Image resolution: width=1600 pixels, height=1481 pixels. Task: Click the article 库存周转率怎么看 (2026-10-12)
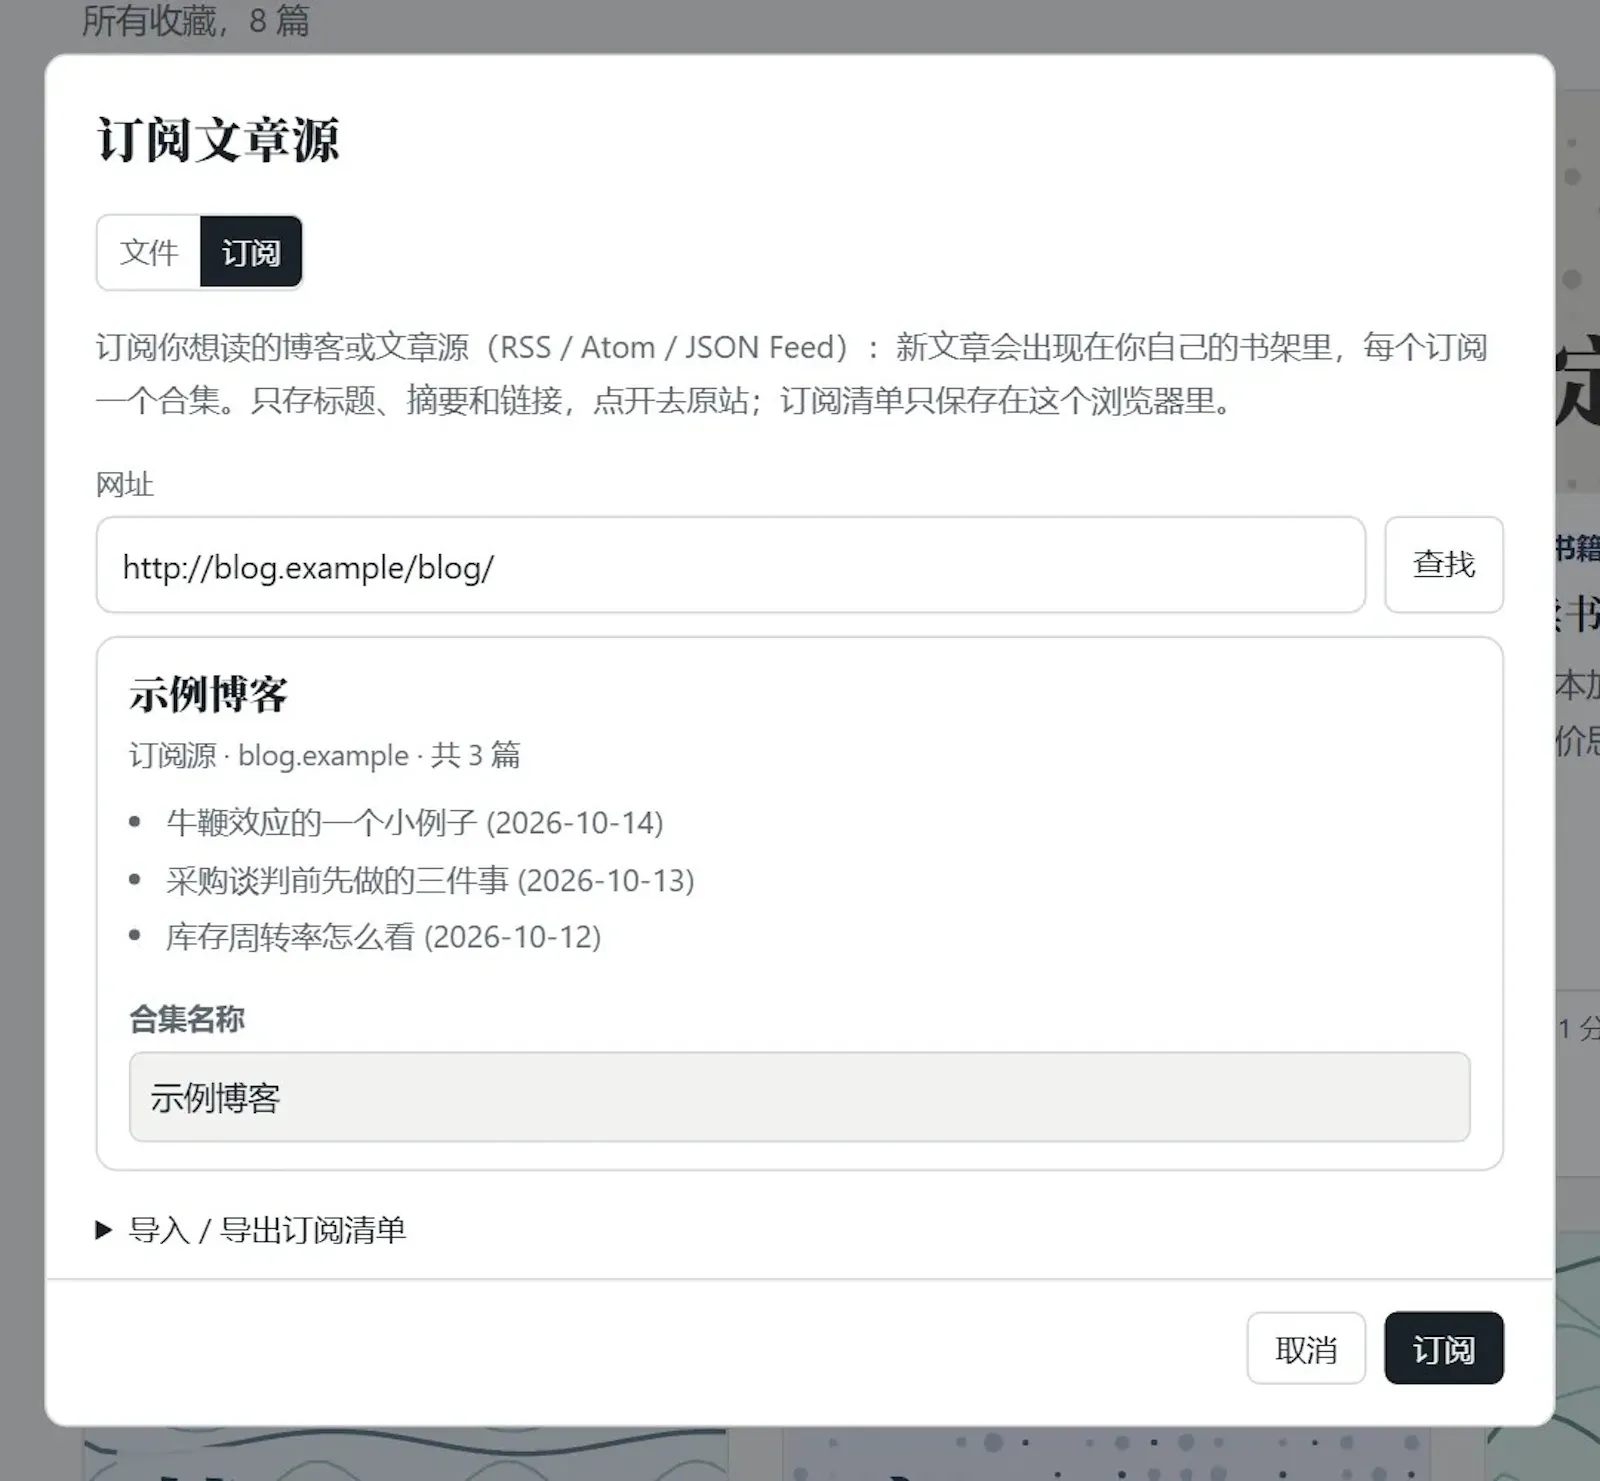coord(384,937)
